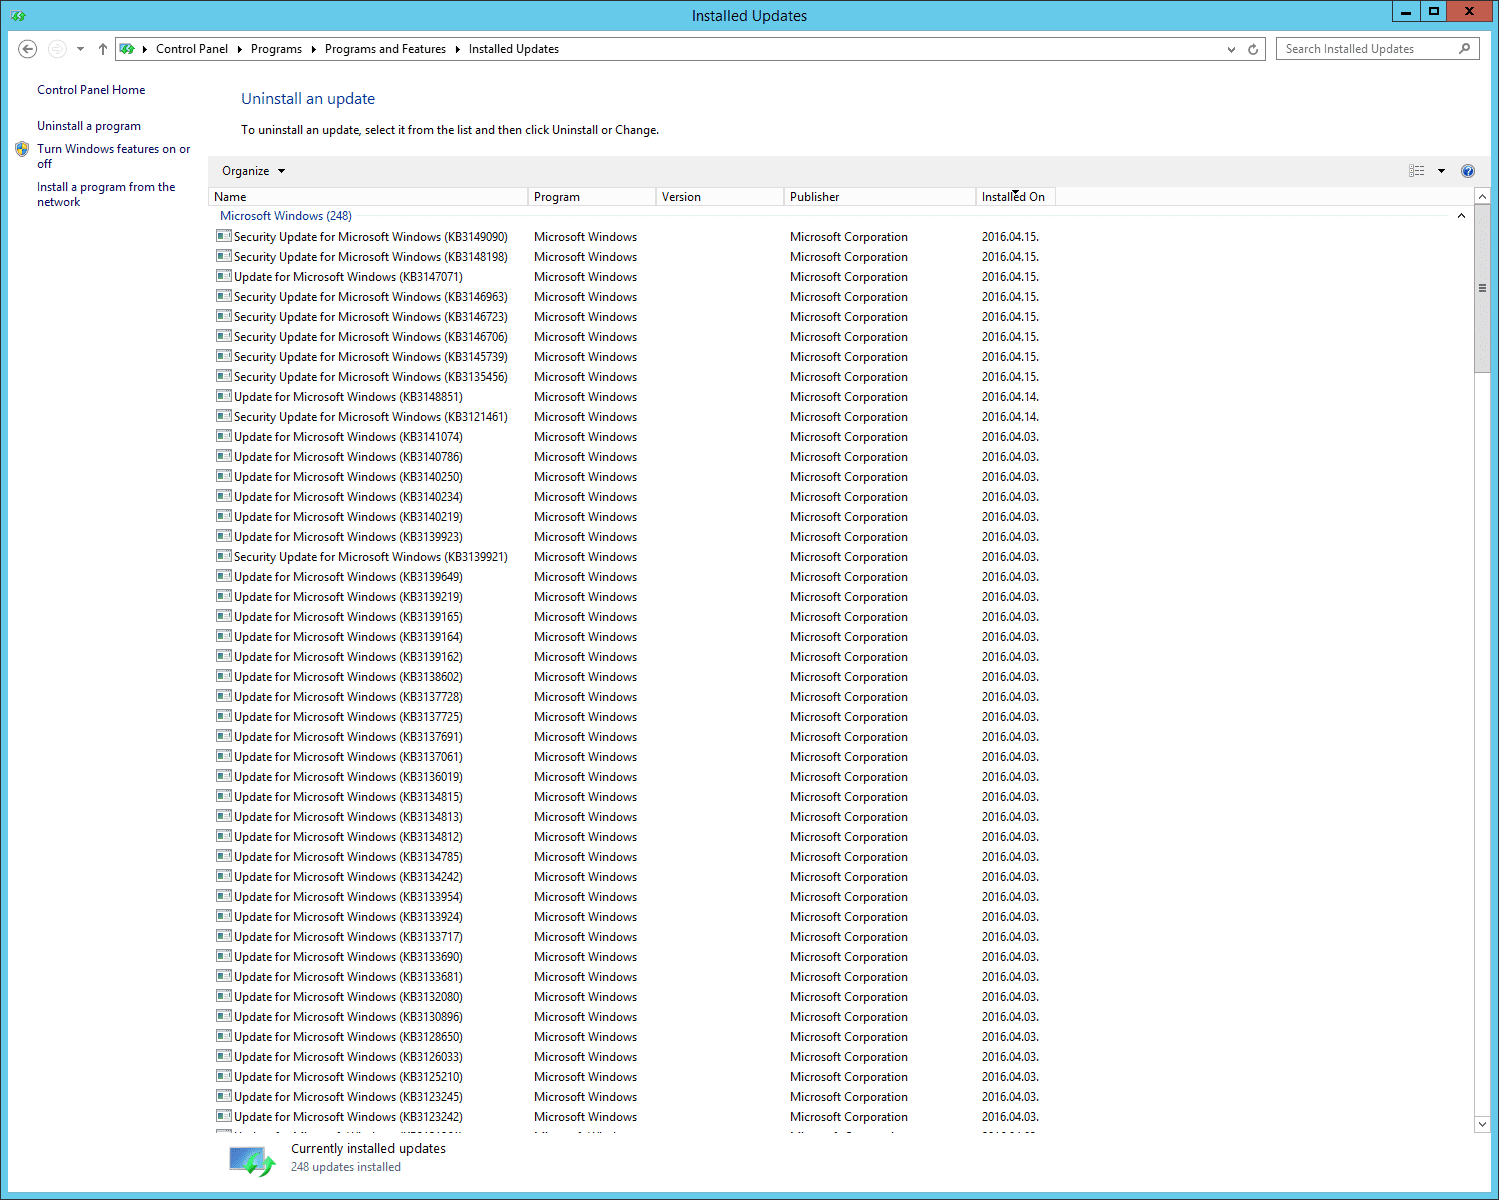The image size is (1499, 1200).
Task: Click the icon for update KB3123242
Action: click(x=224, y=1117)
